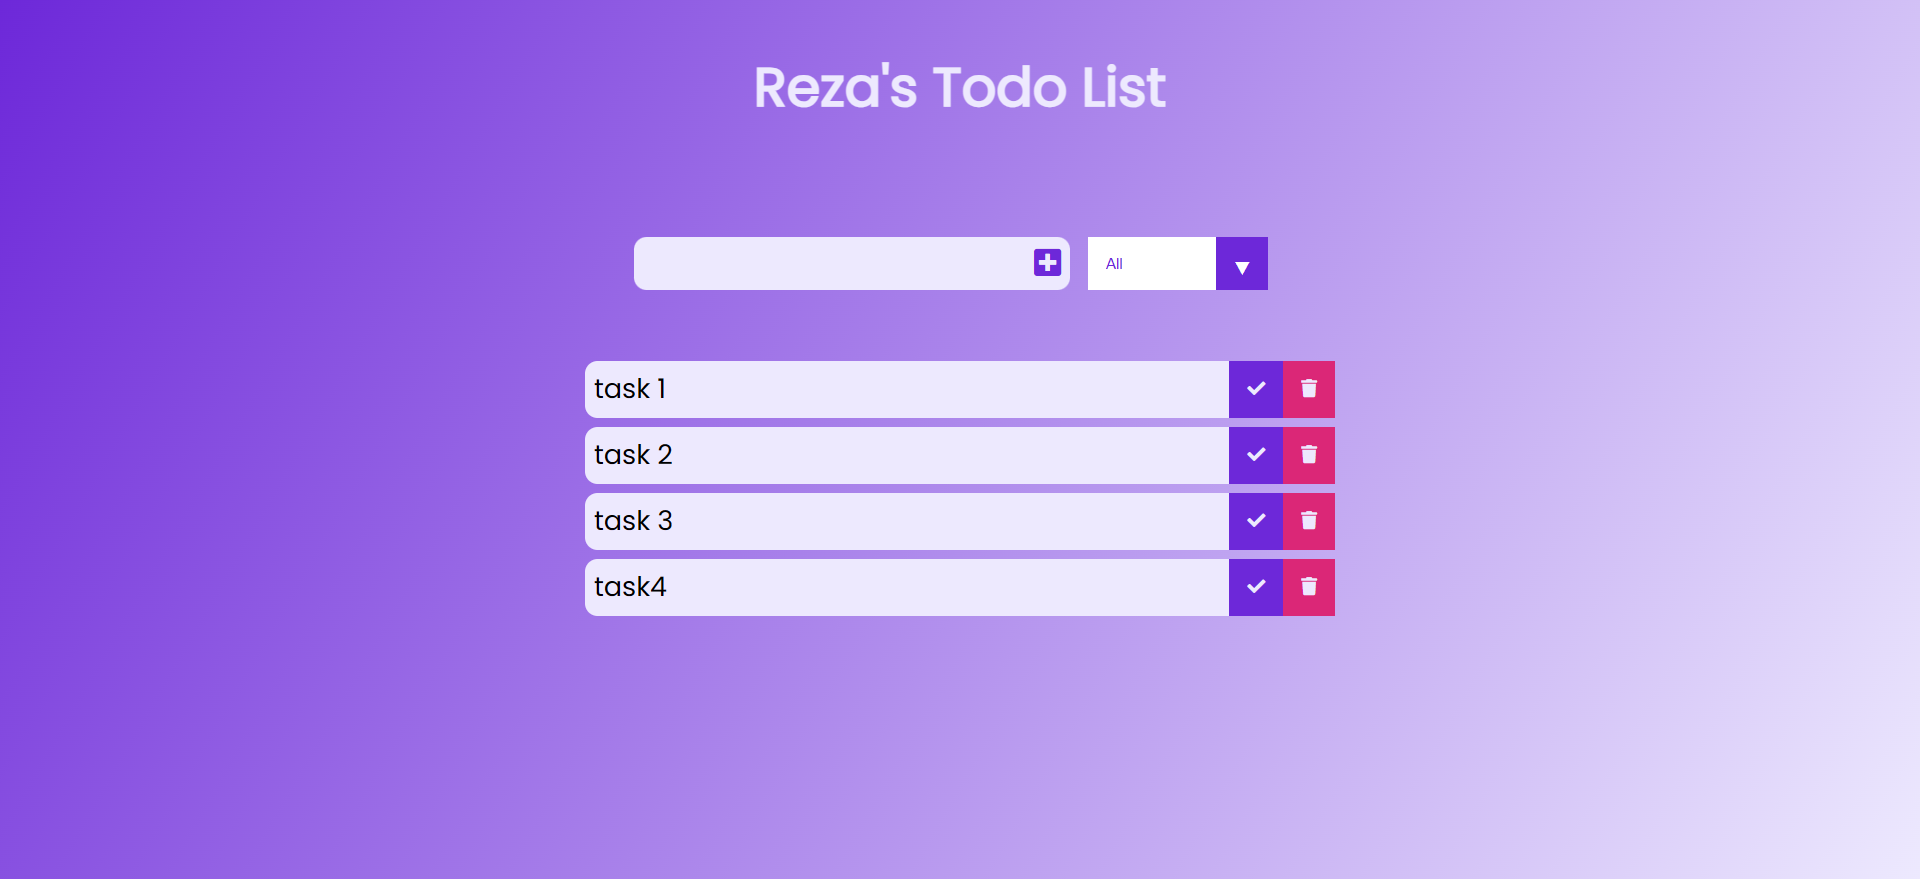This screenshot has width=1920, height=879.
Task: Check off task 3 as done
Action: click(1256, 521)
